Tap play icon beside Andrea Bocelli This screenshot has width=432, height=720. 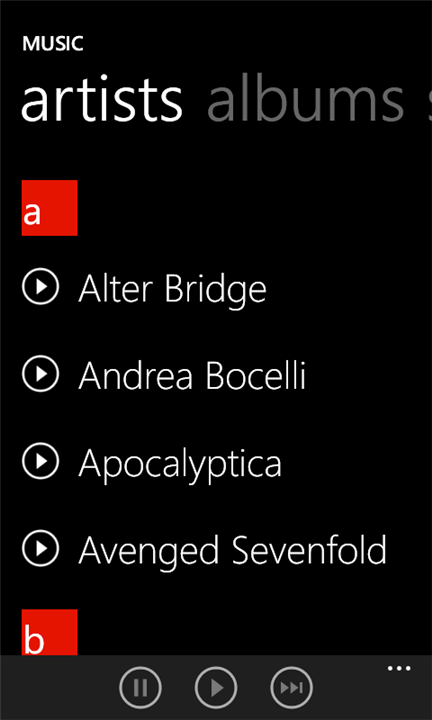pos(40,374)
